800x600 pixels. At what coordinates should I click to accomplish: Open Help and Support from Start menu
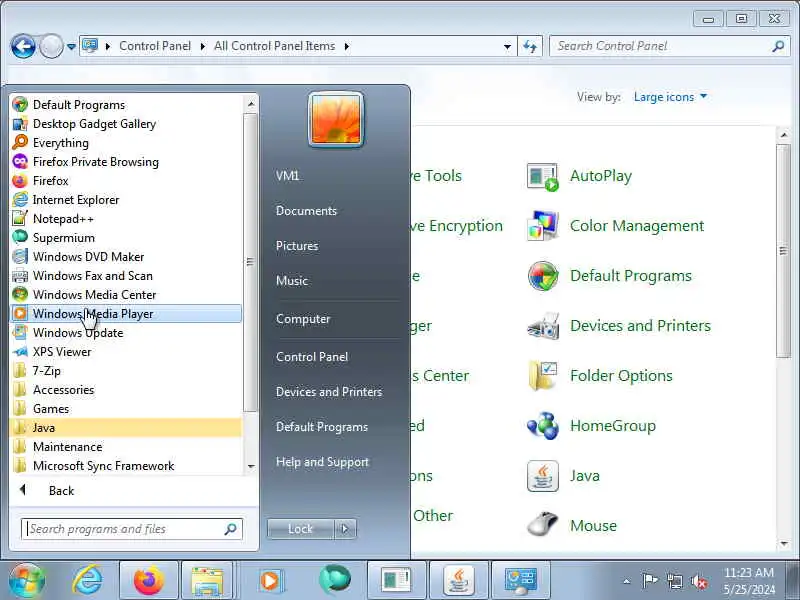tap(322, 462)
